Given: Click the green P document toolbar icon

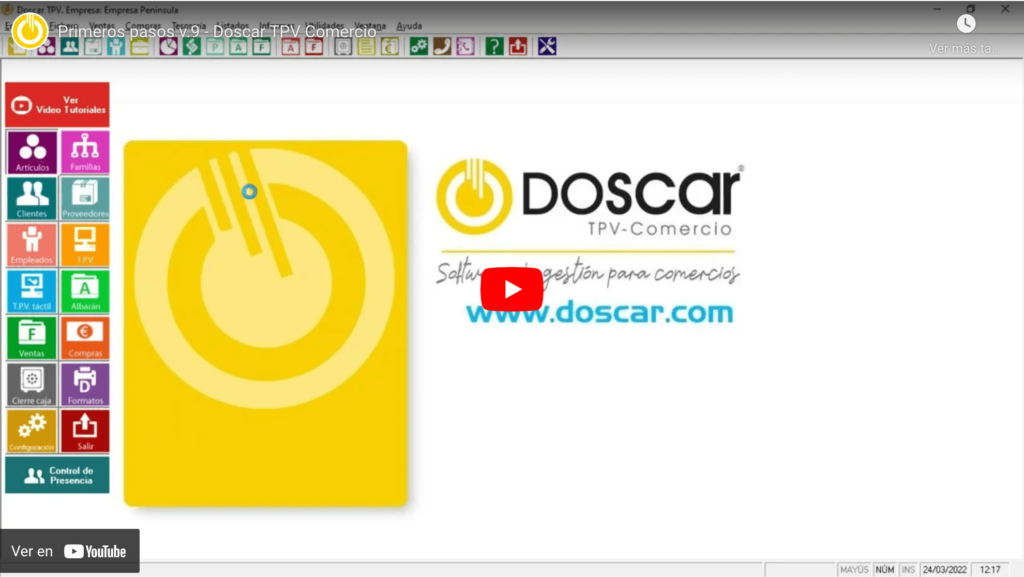Looking at the screenshot, I should 215,47.
